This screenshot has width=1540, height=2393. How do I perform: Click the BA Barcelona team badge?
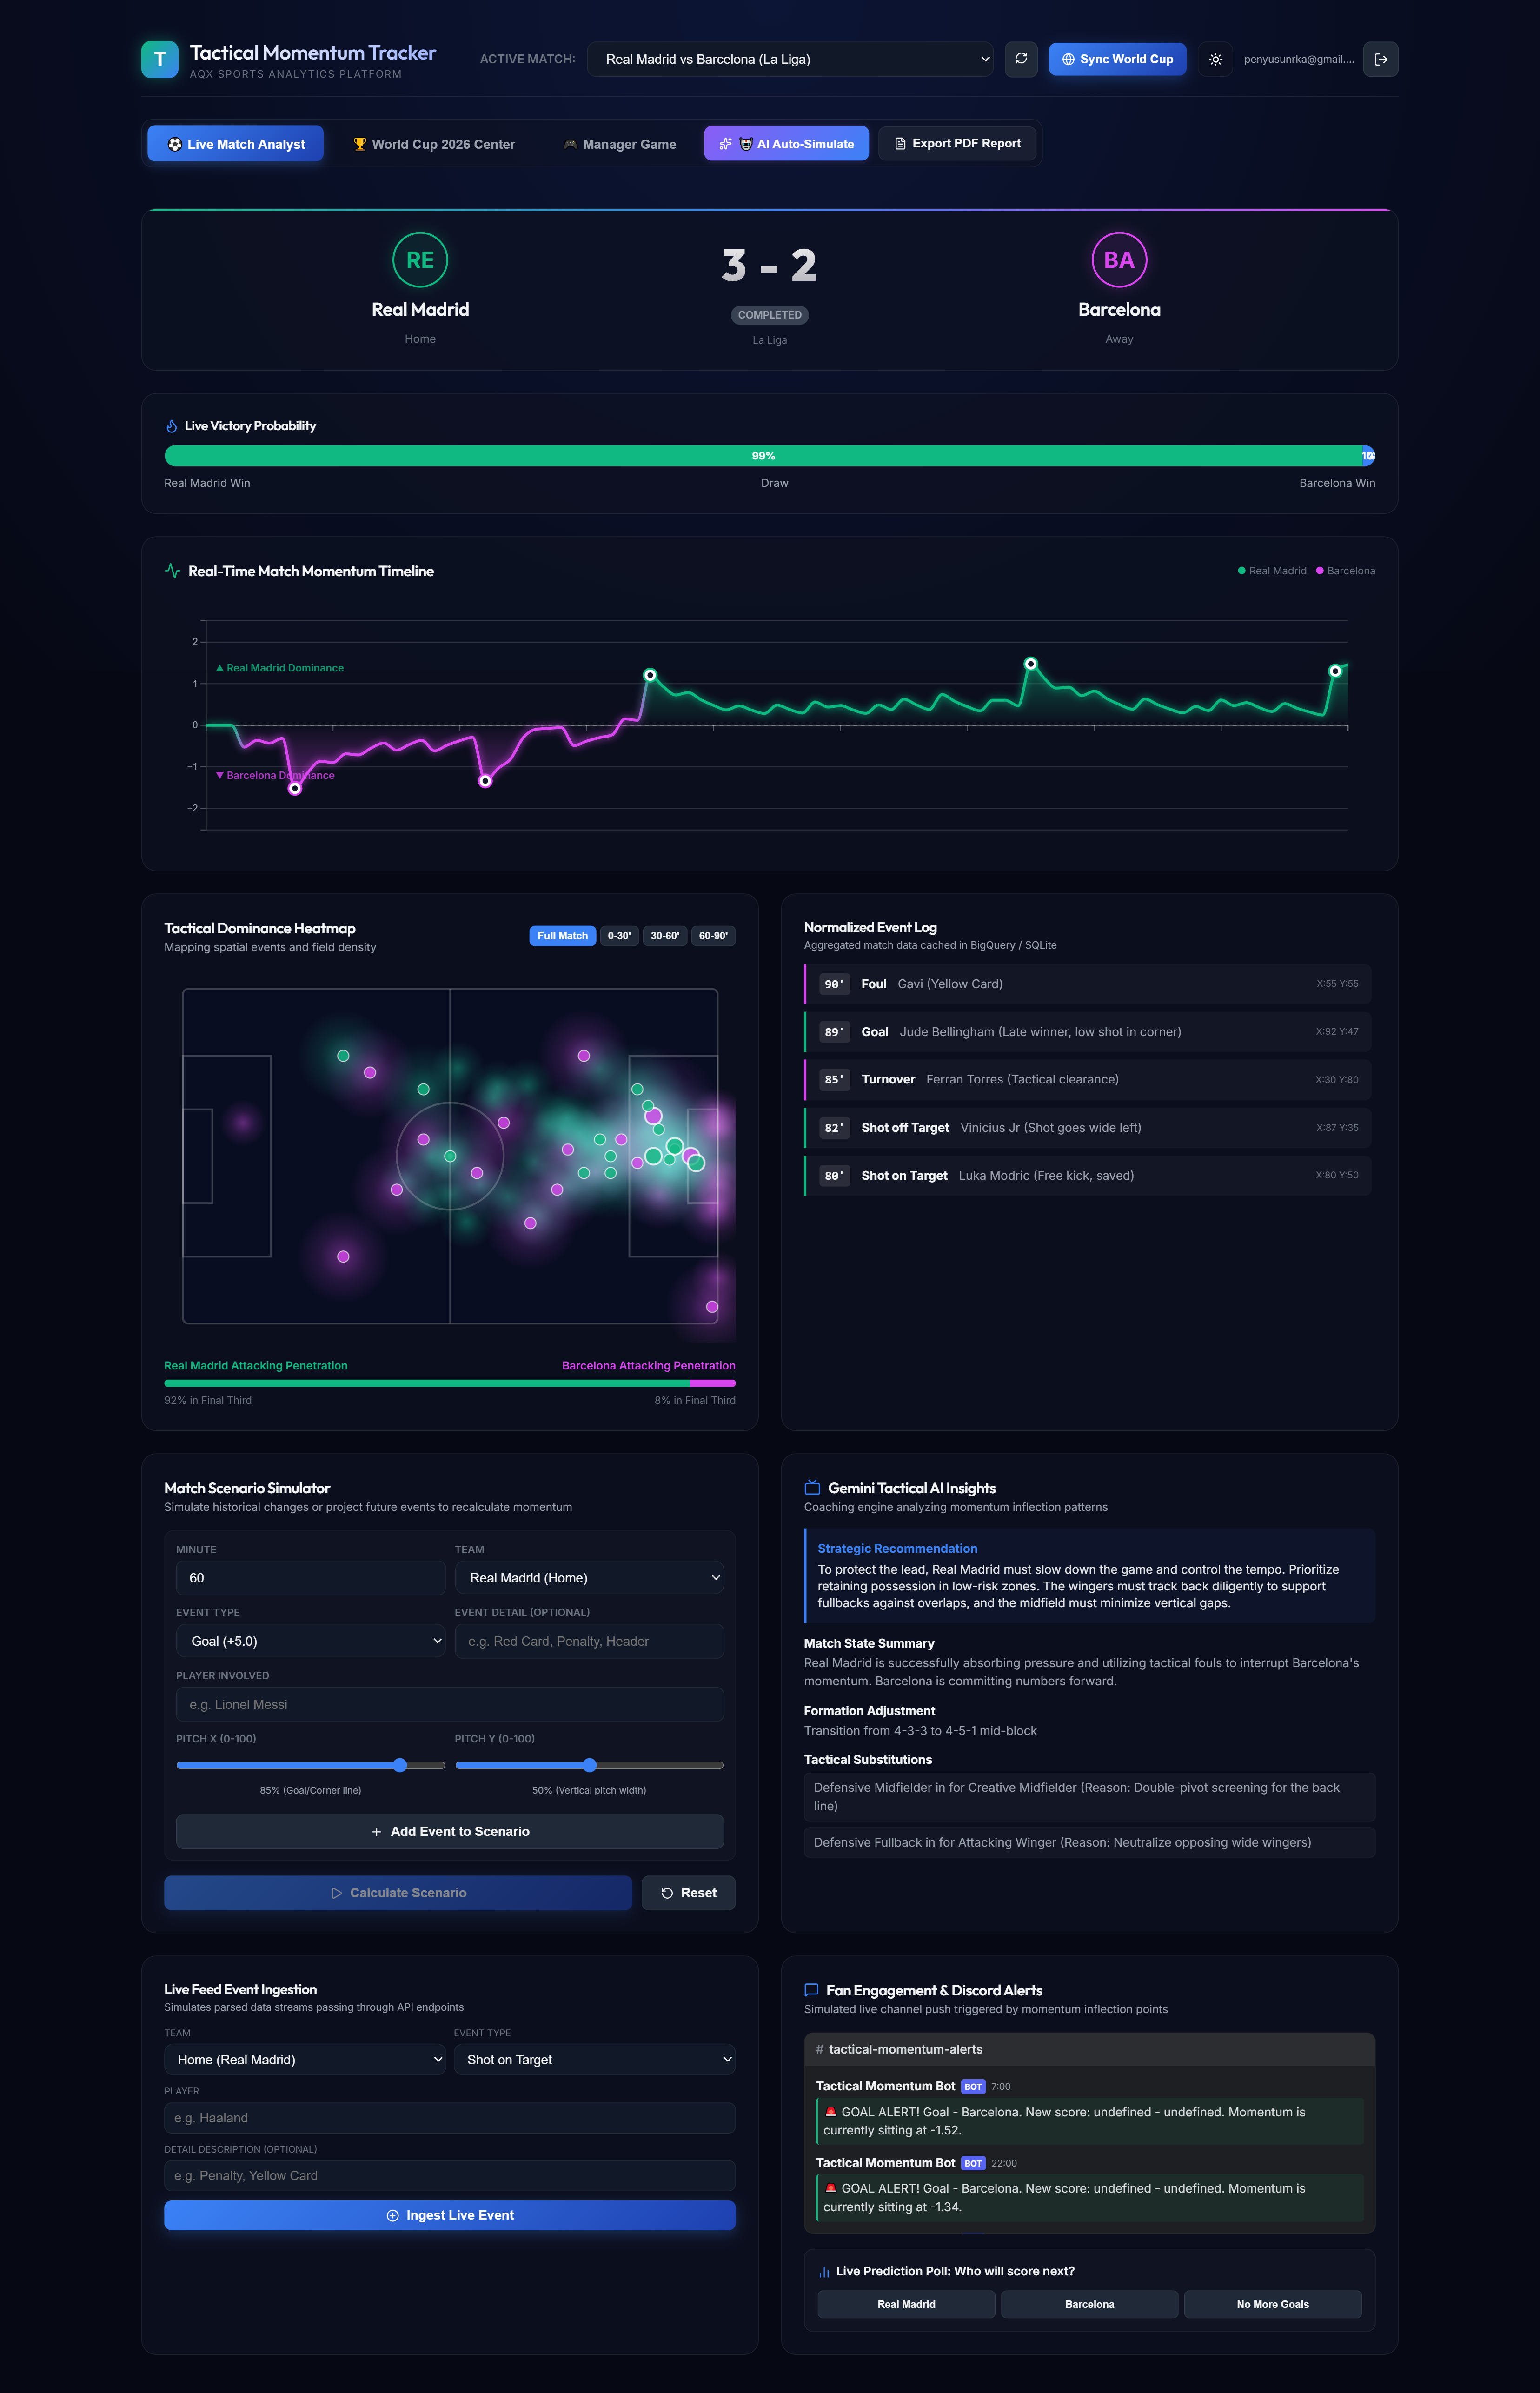(x=1119, y=260)
